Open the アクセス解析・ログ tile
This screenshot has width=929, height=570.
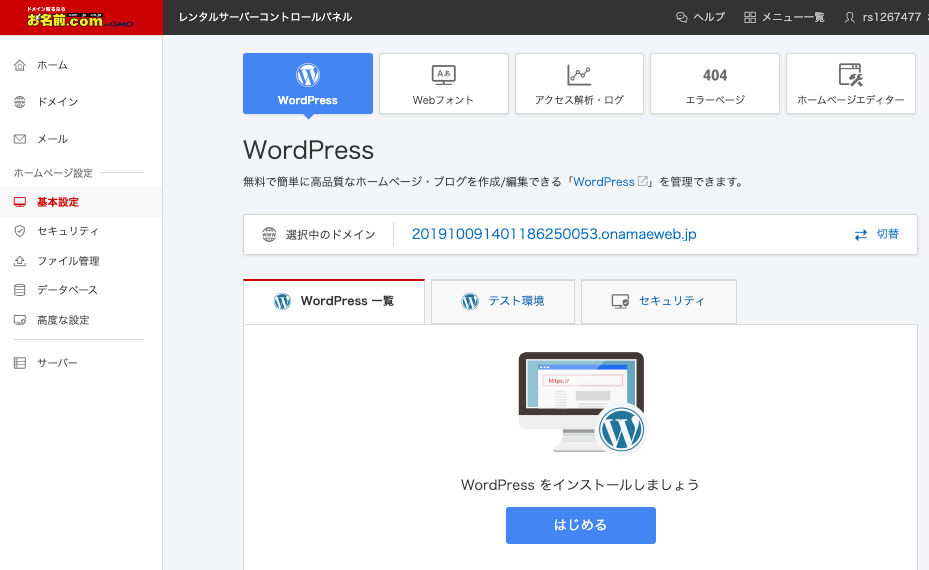pyautogui.click(x=579, y=84)
